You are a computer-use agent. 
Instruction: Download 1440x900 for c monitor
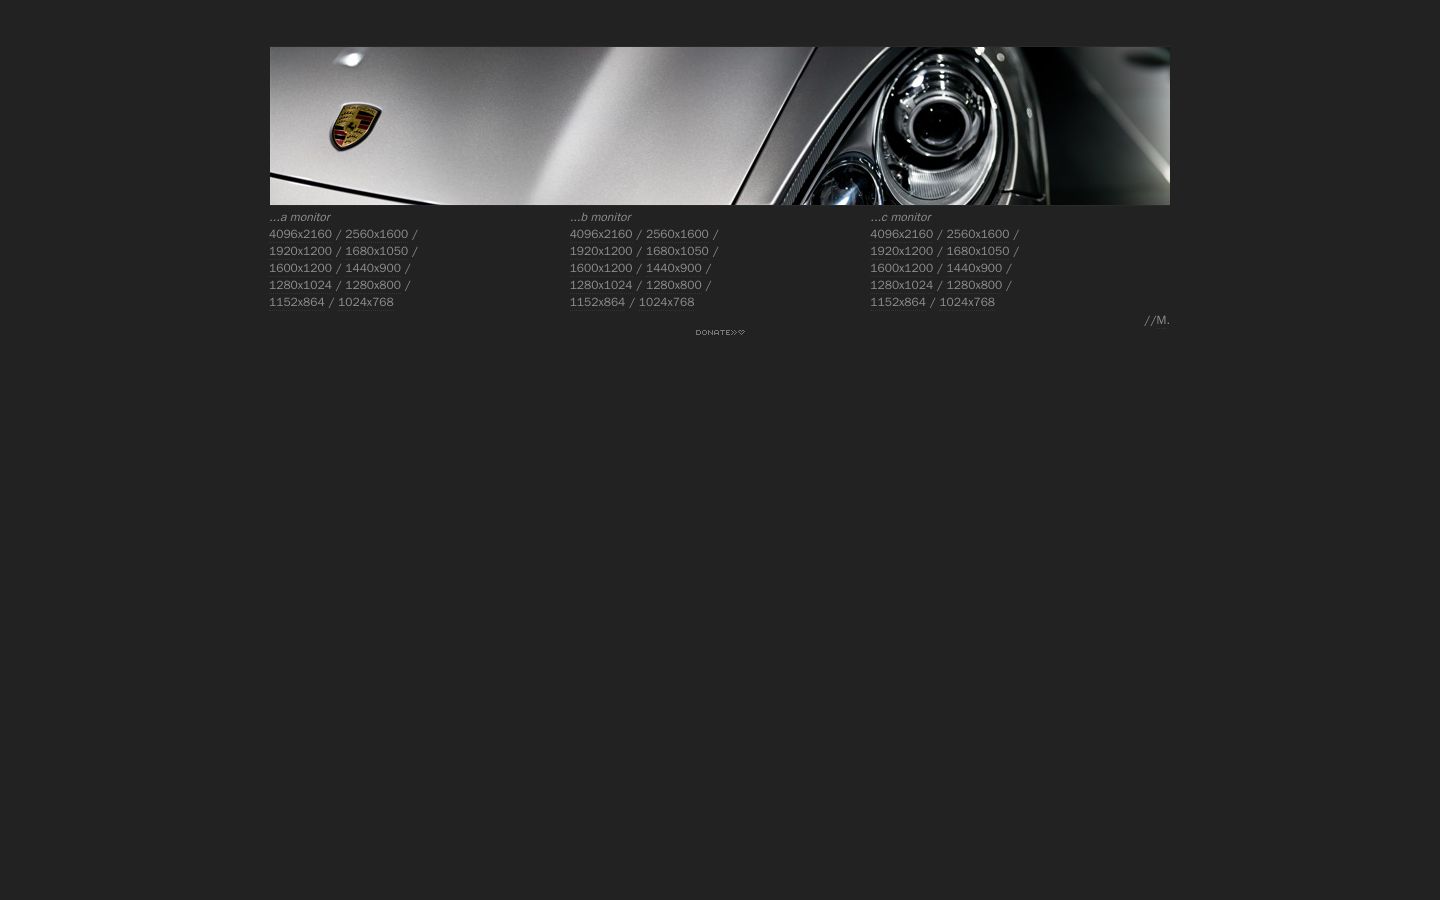(975, 268)
